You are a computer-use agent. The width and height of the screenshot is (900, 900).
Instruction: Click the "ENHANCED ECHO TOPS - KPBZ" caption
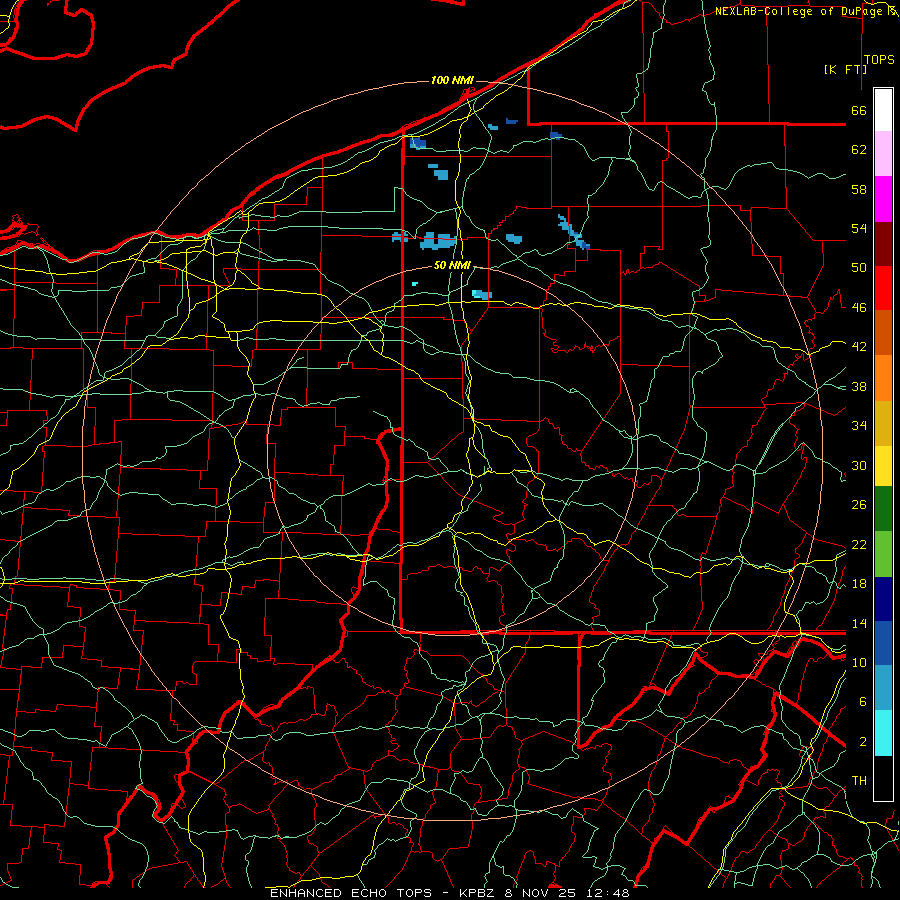382,893
